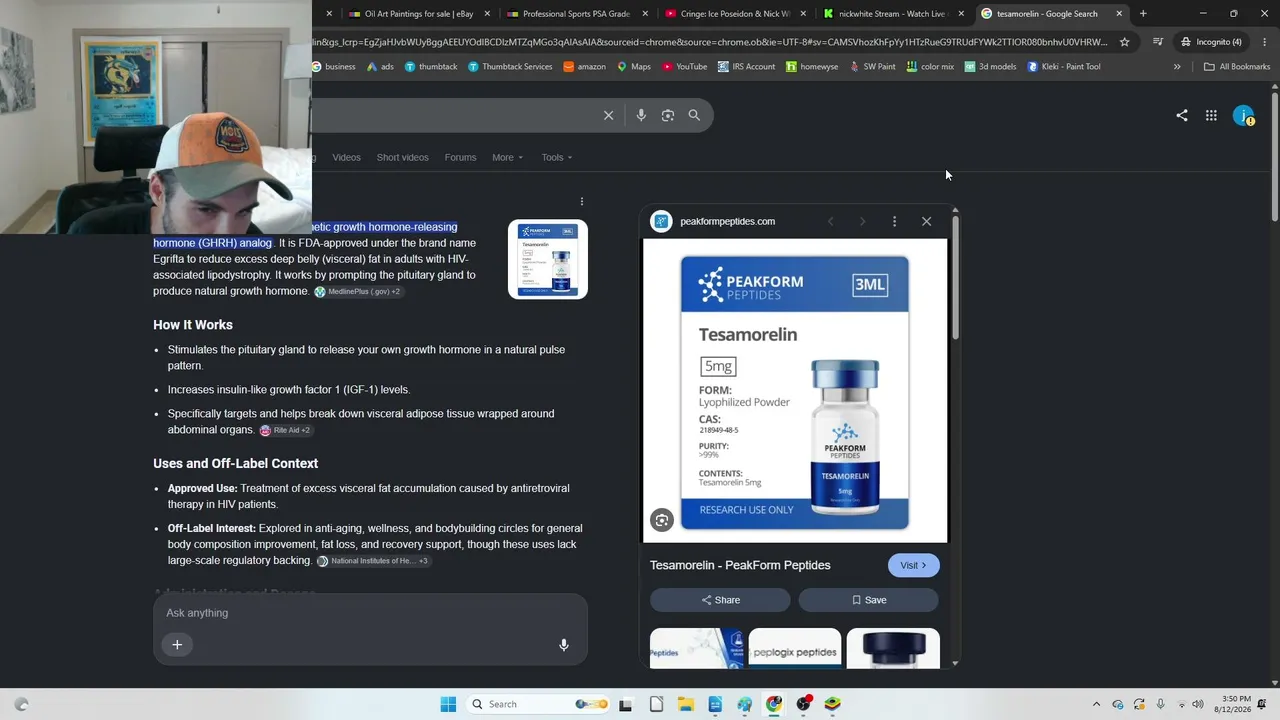Open the Incognito (4) indicator
This screenshot has width=1280, height=720.
pos(1210,42)
